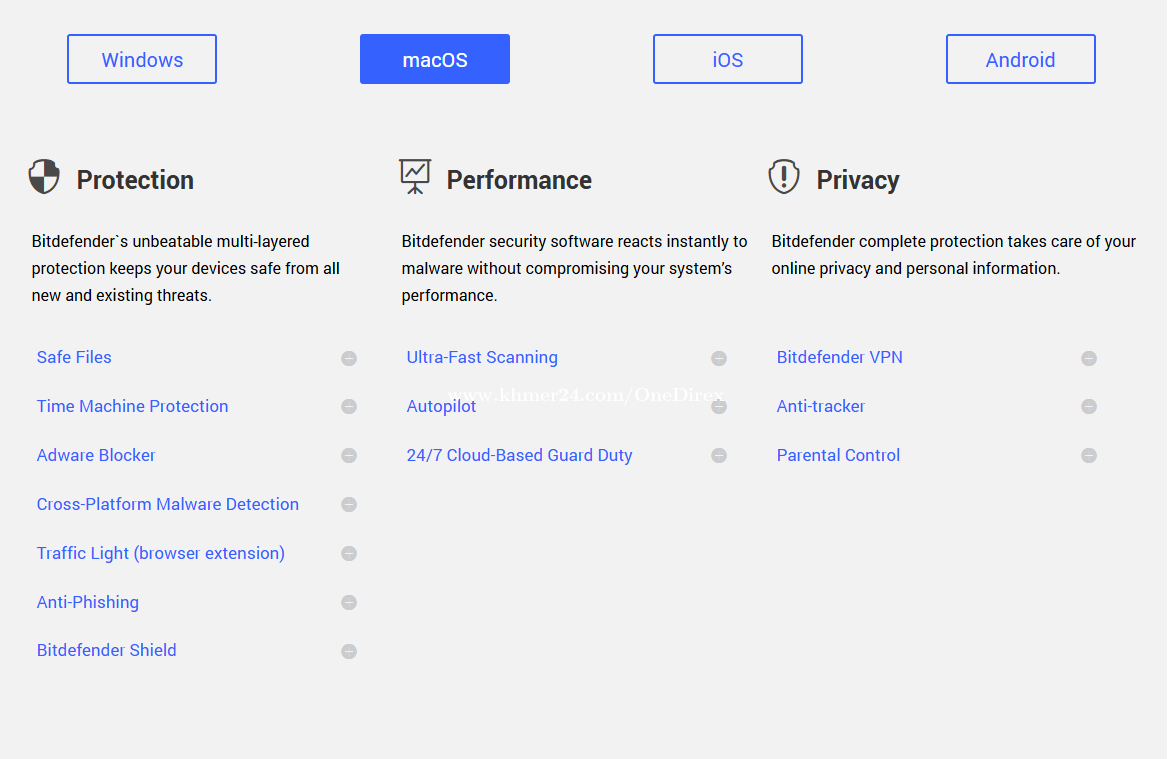Show the Android platform features
The width and height of the screenshot is (1171, 759).
(1020, 59)
